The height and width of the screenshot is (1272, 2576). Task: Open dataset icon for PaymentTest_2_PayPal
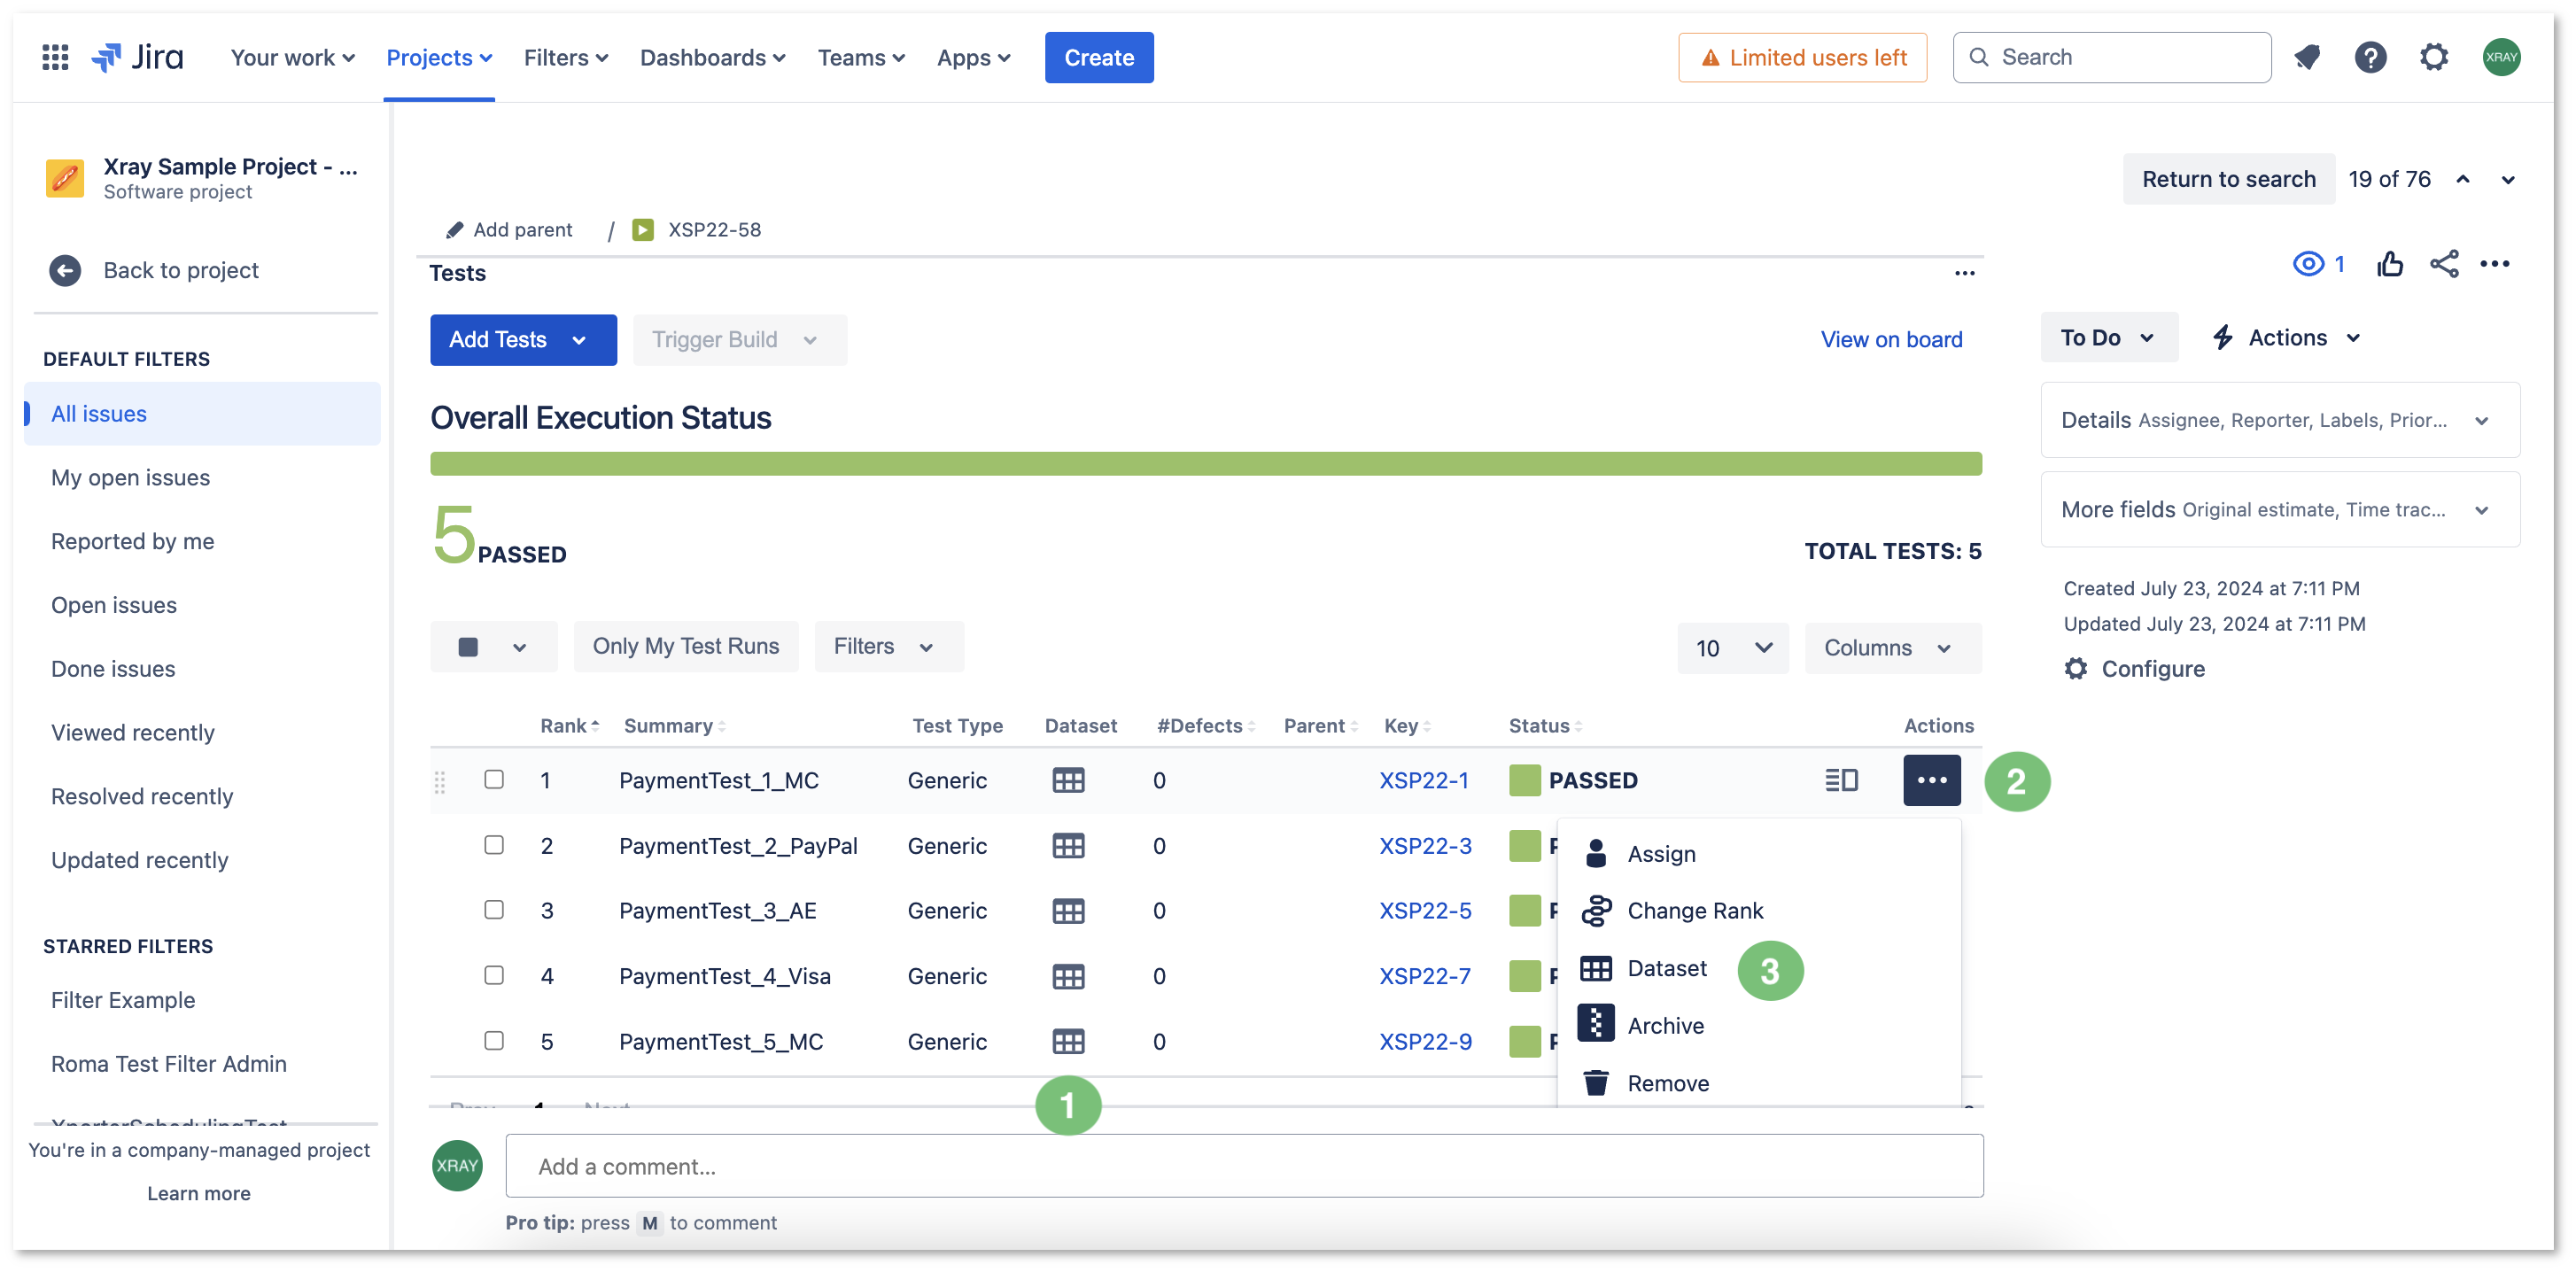pos(1068,846)
